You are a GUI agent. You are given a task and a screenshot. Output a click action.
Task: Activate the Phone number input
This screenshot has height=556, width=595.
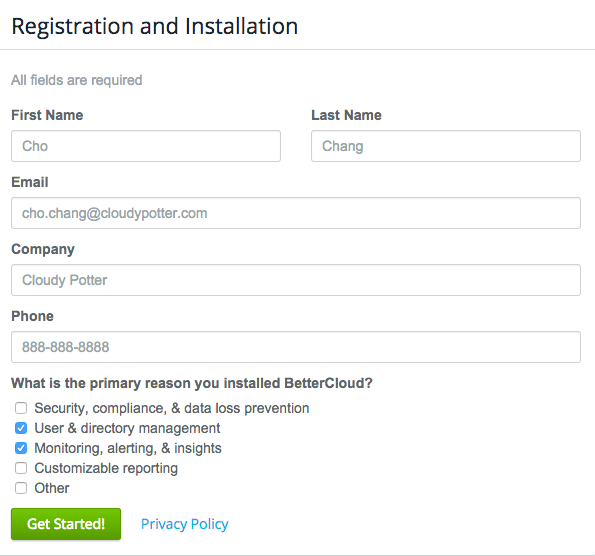pyautogui.click(x=296, y=347)
